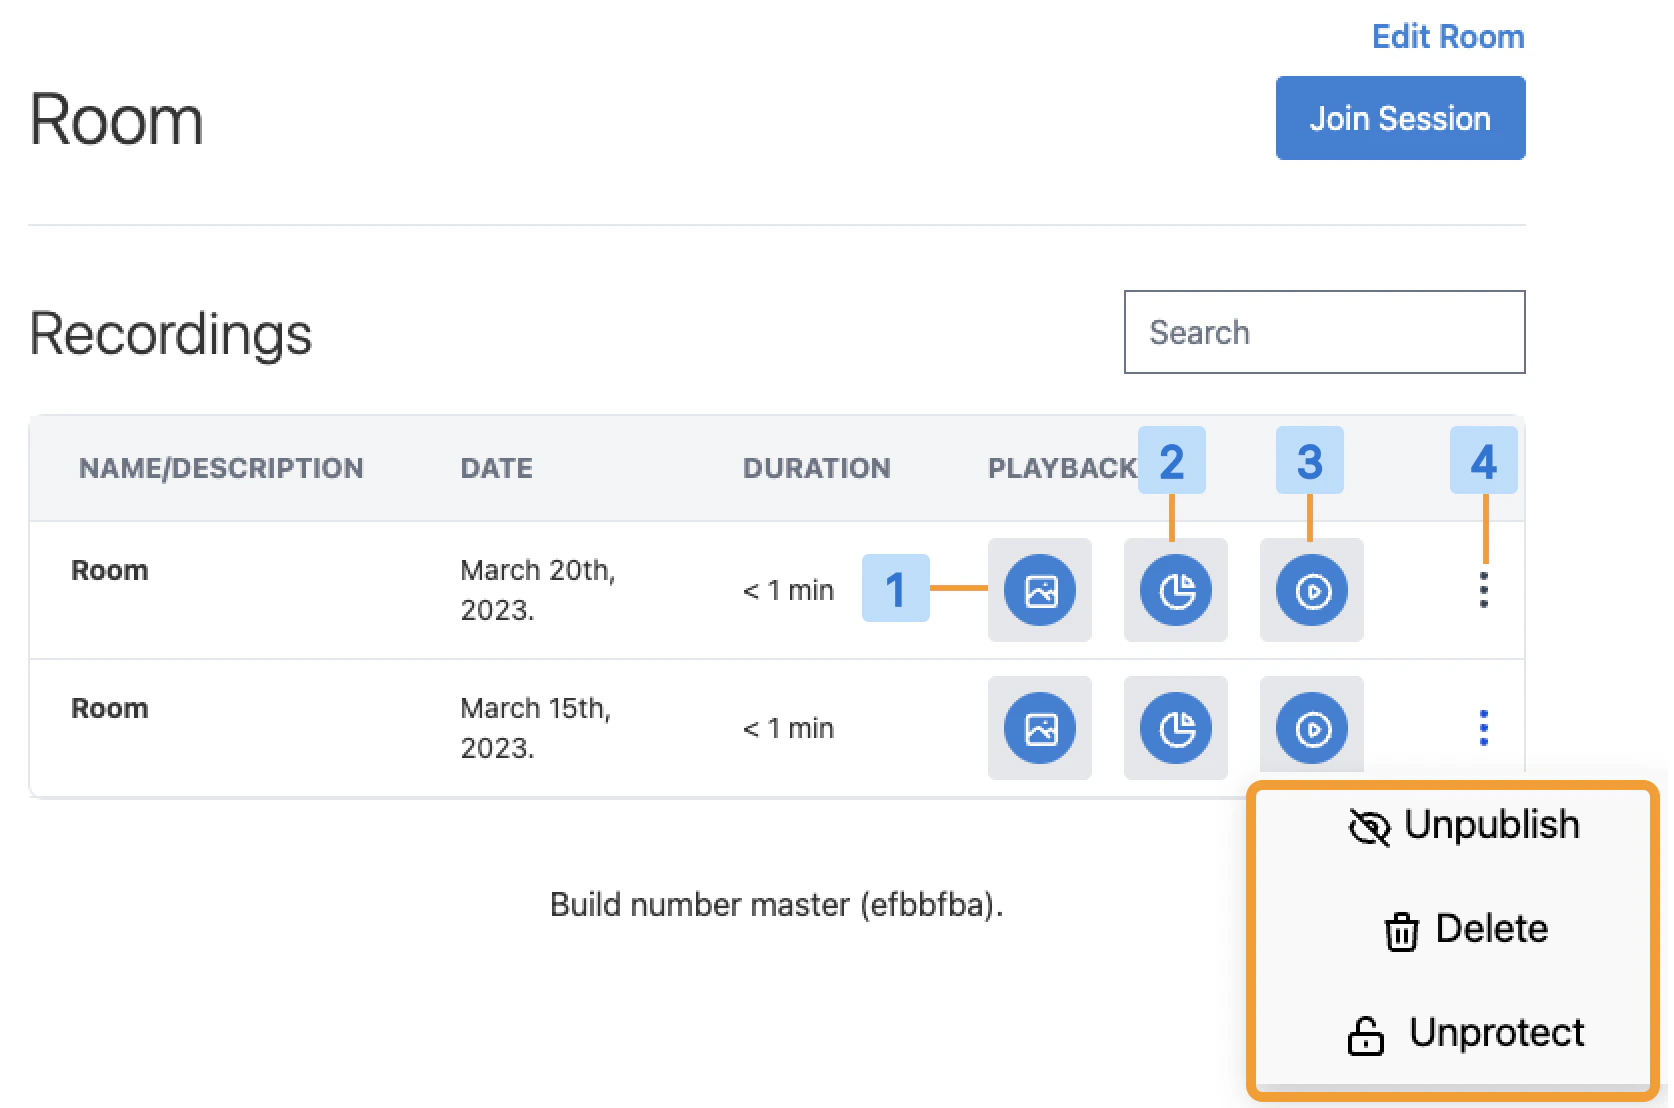Screen dimensions: 1674x1108
Task: Click the PLAYBACK column header
Action: click(1061, 467)
